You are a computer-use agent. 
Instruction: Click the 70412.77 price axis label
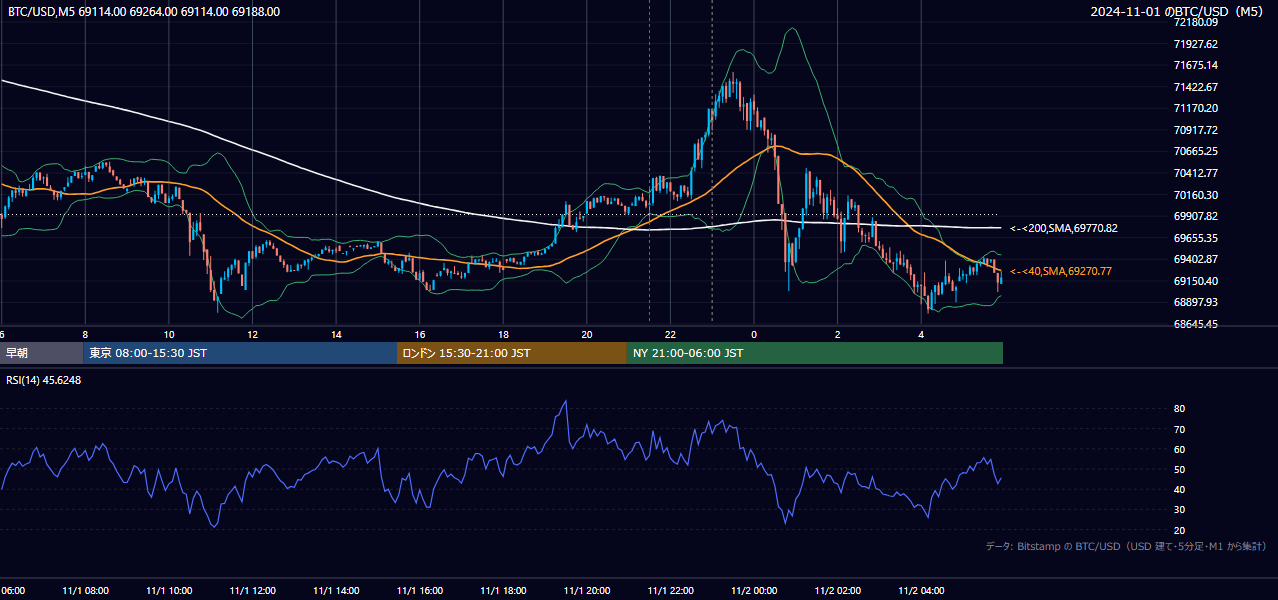click(x=1195, y=173)
